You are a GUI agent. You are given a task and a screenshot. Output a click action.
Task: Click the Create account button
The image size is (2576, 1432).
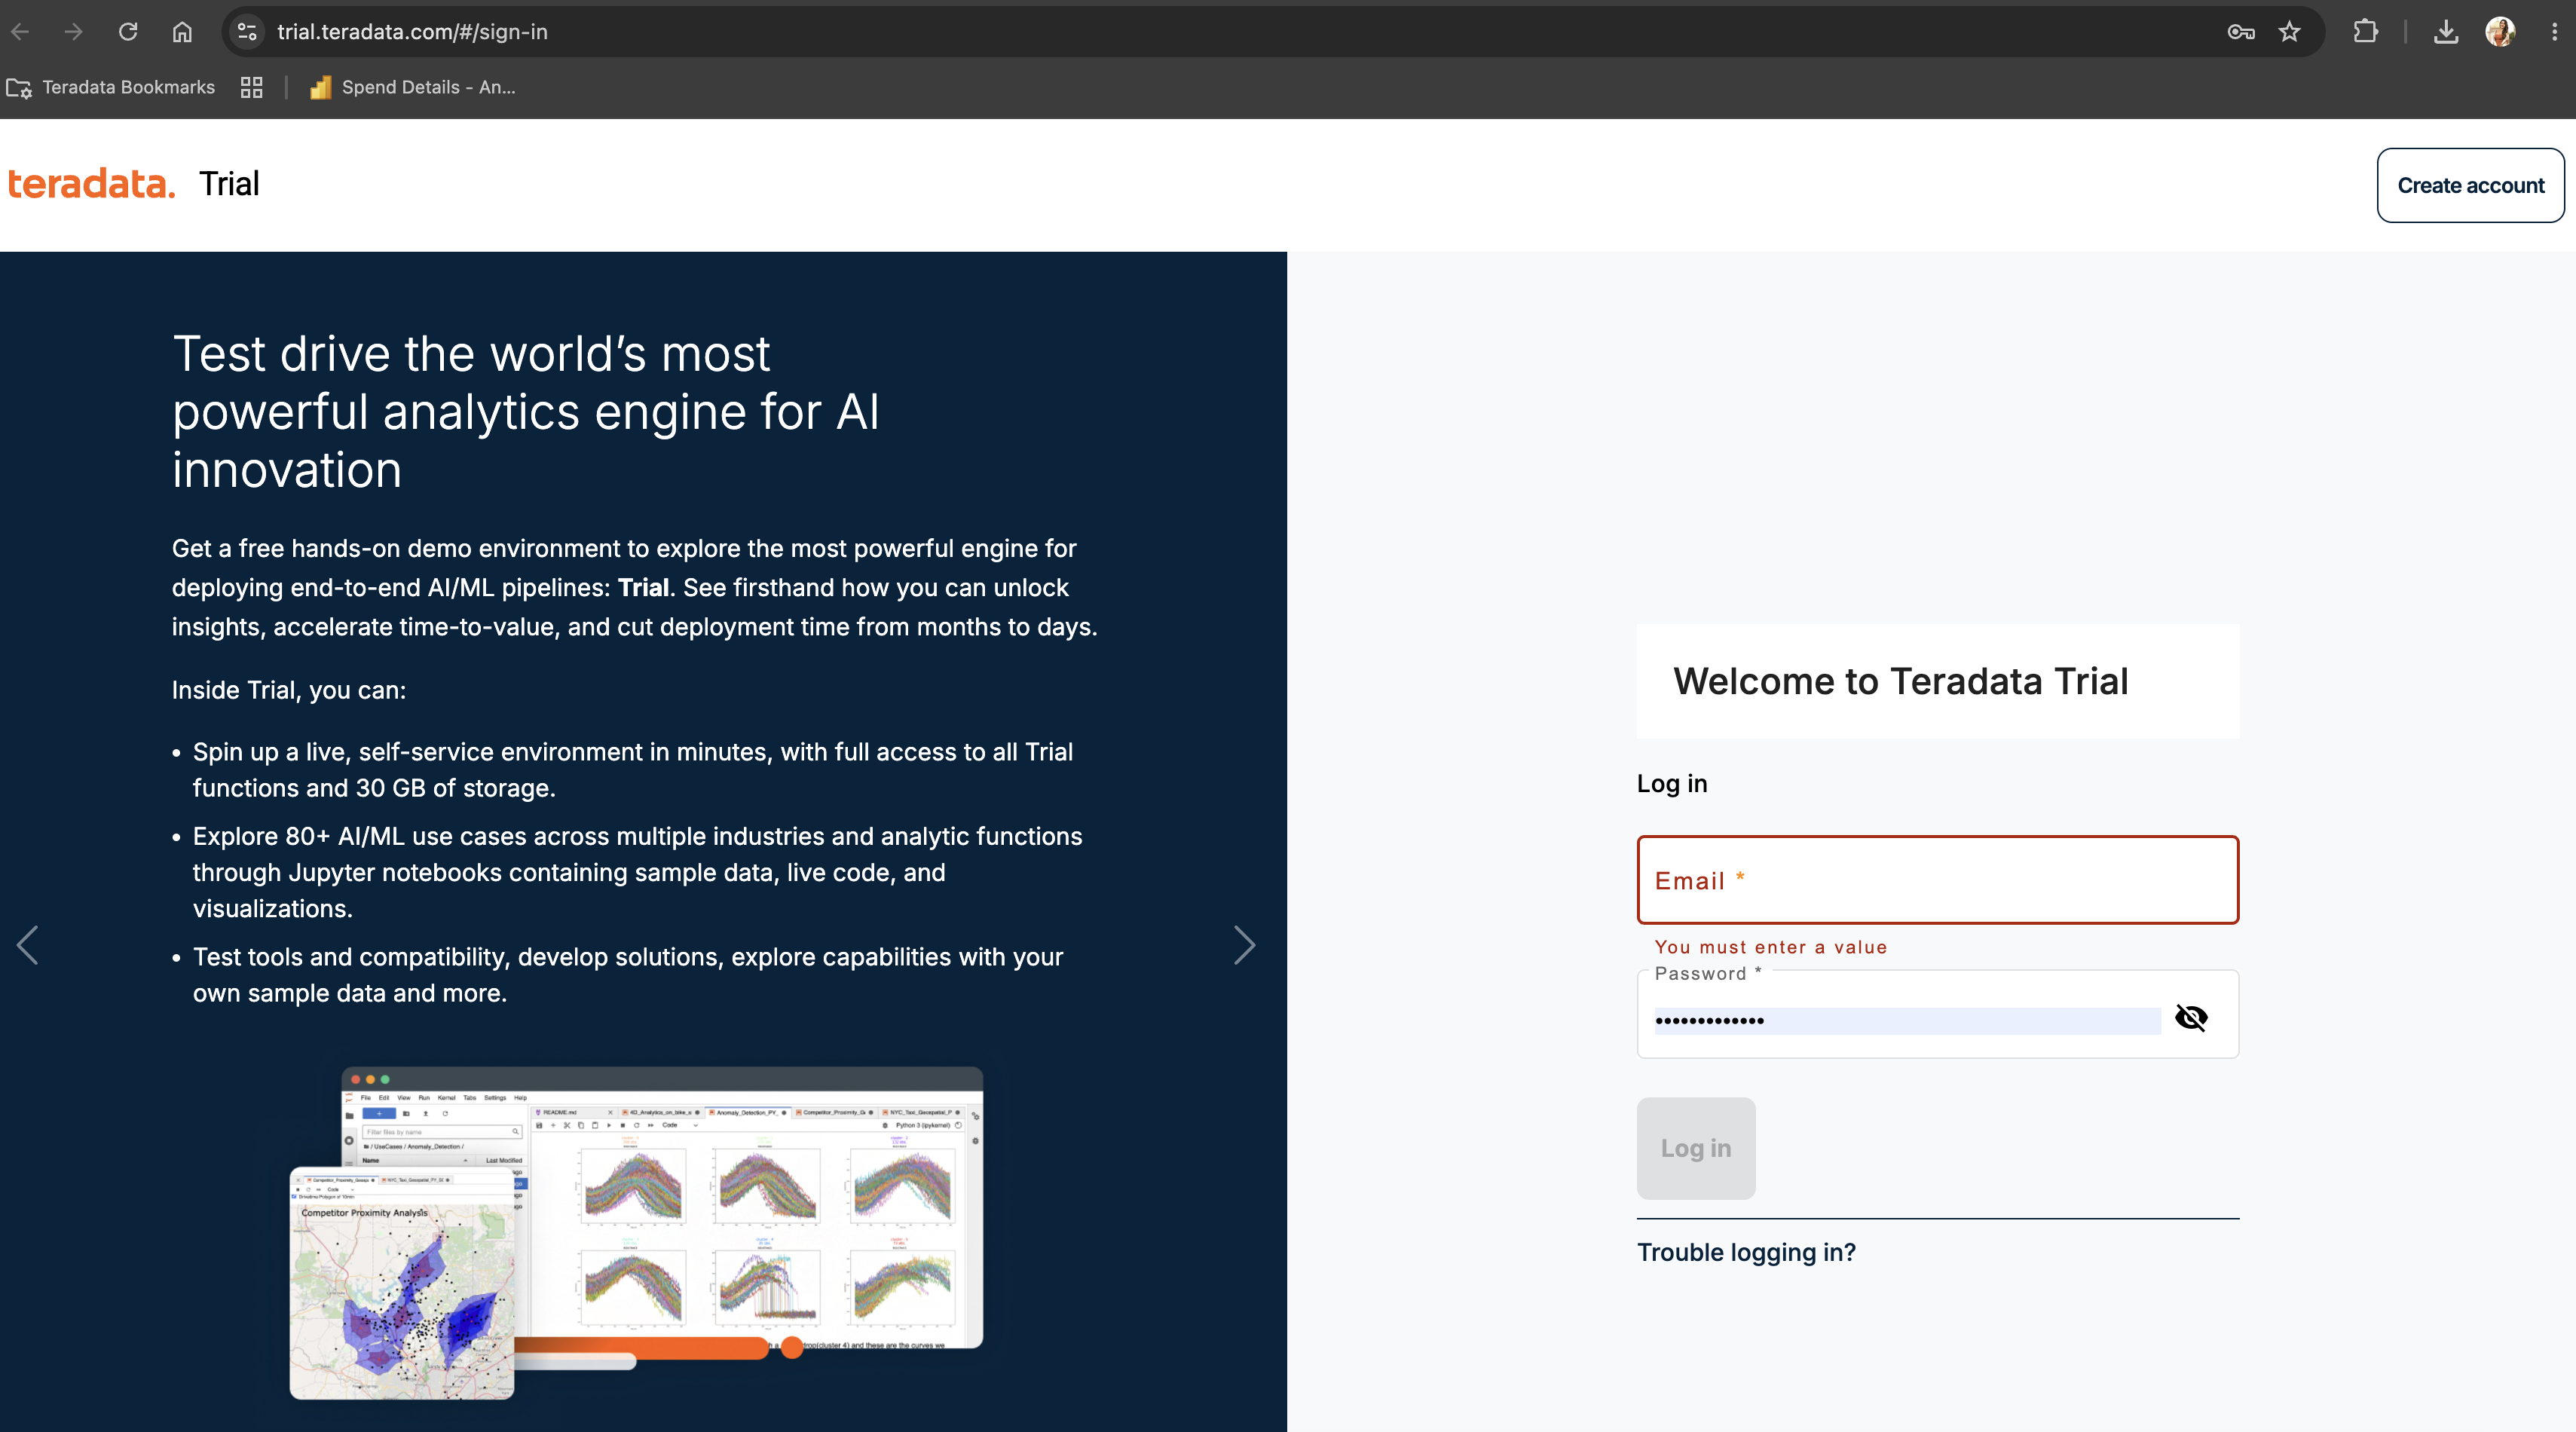click(x=2470, y=185)
